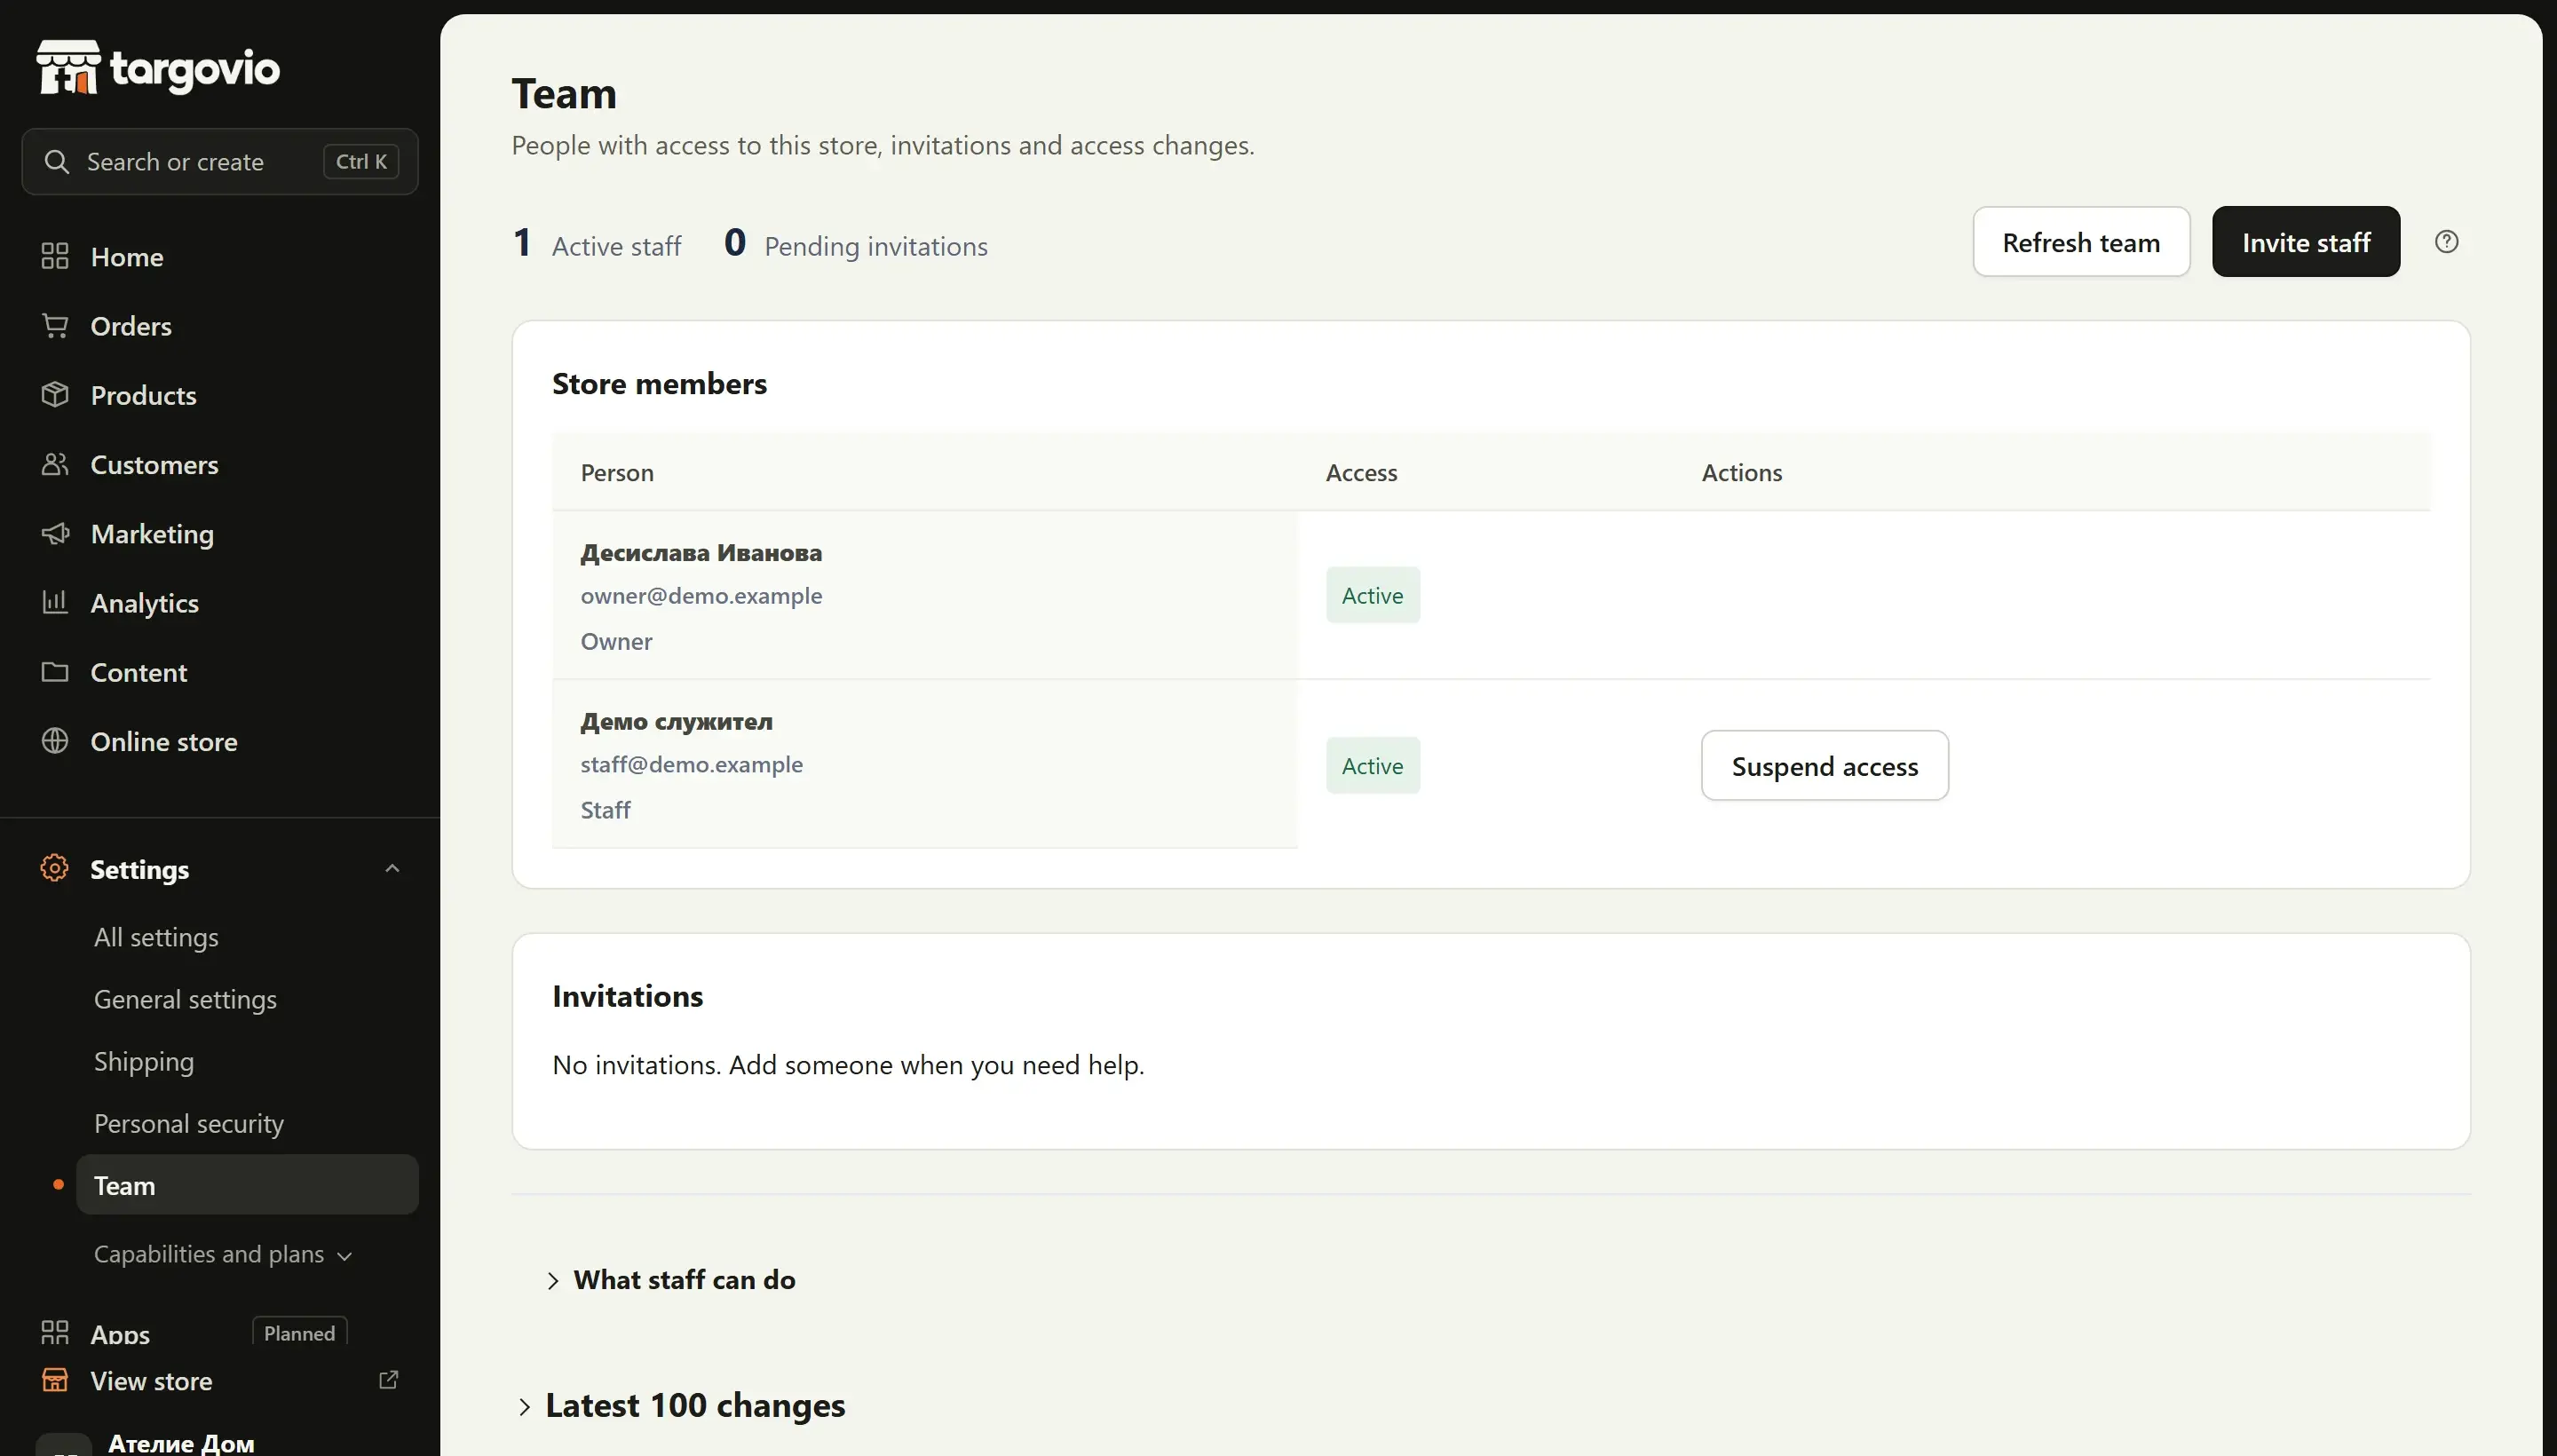Screen dimensions: 2557x1456
Task: Click the Invitations heading
Action: (x=627, y=997)
